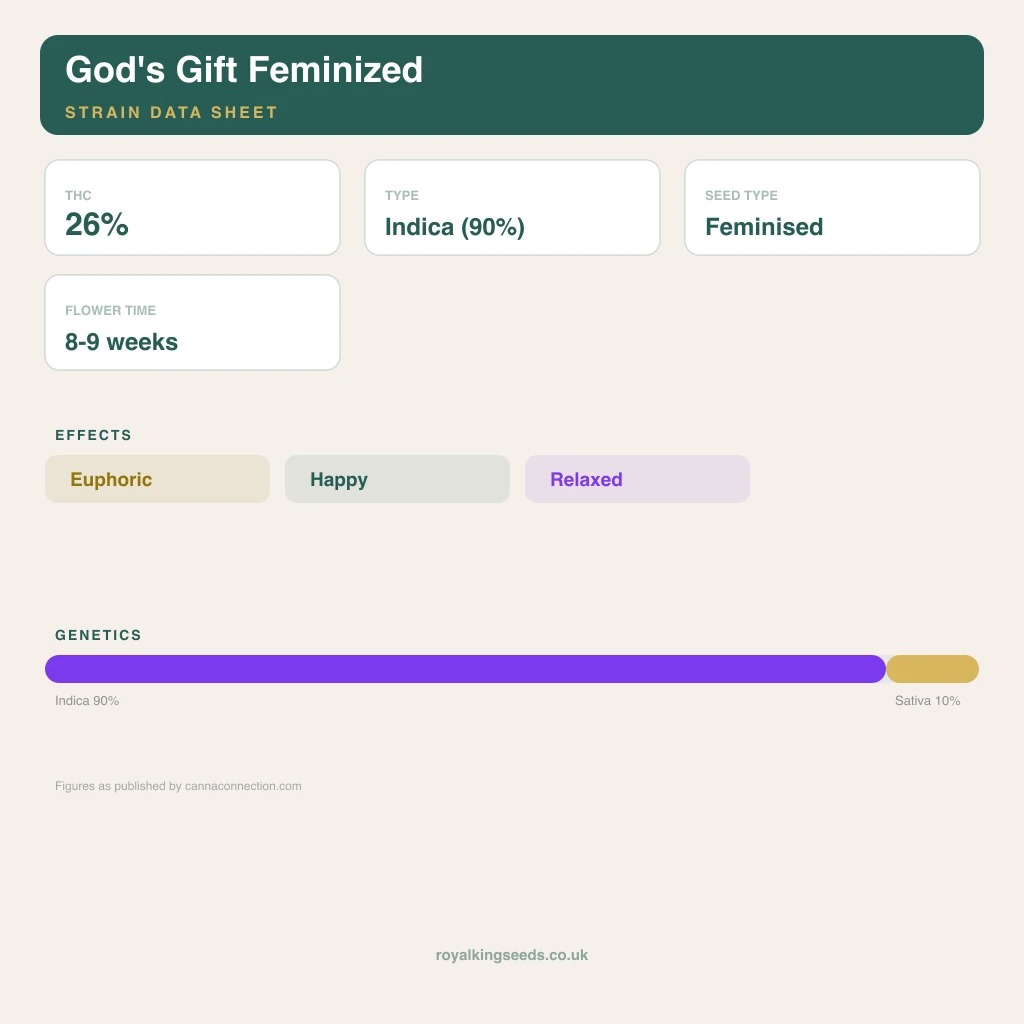1024x1024 pixels.
Task: Click the God's Gift Feminized title
Action: coord(244,70)
